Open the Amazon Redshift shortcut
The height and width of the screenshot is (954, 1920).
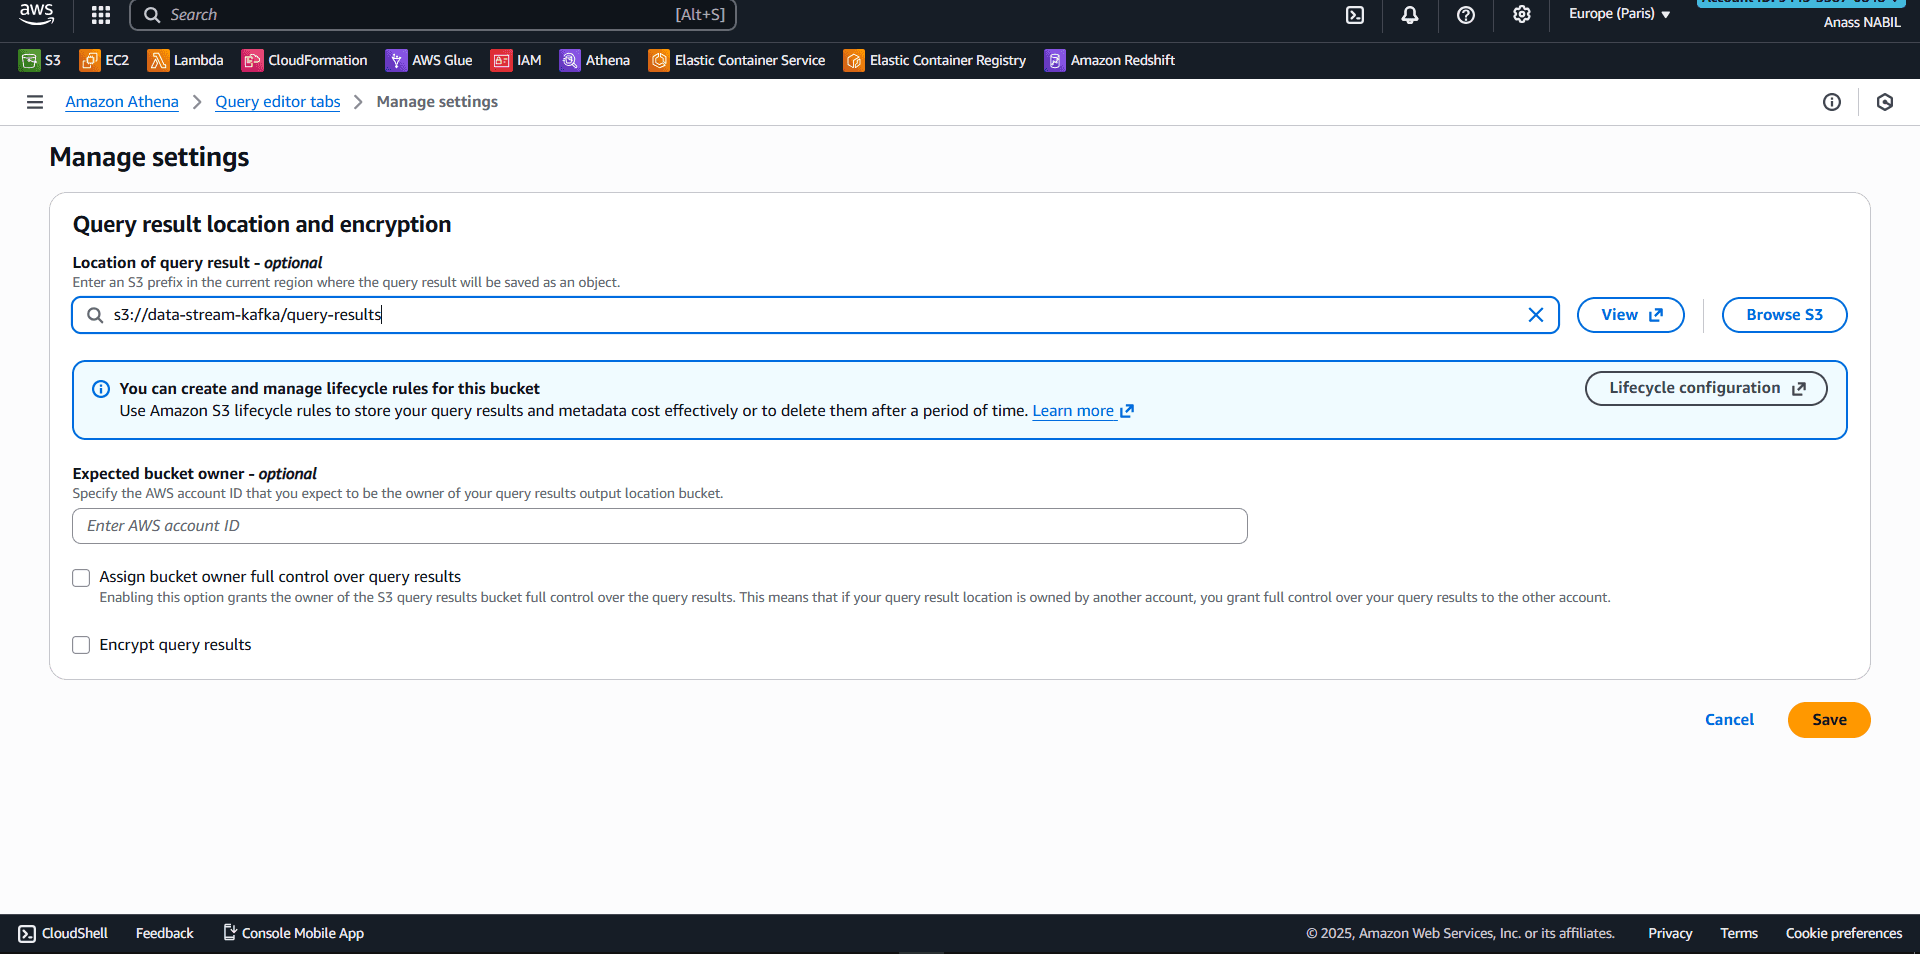(x=1109, y=60)
